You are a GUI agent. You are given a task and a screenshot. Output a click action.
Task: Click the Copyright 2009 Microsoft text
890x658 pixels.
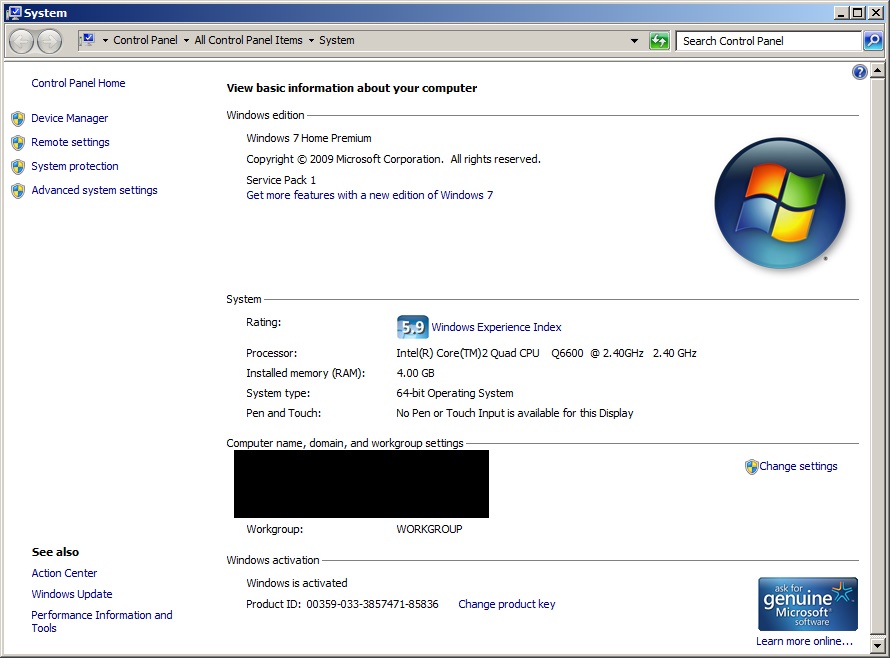pyautogui.click(x=393, y=159)
